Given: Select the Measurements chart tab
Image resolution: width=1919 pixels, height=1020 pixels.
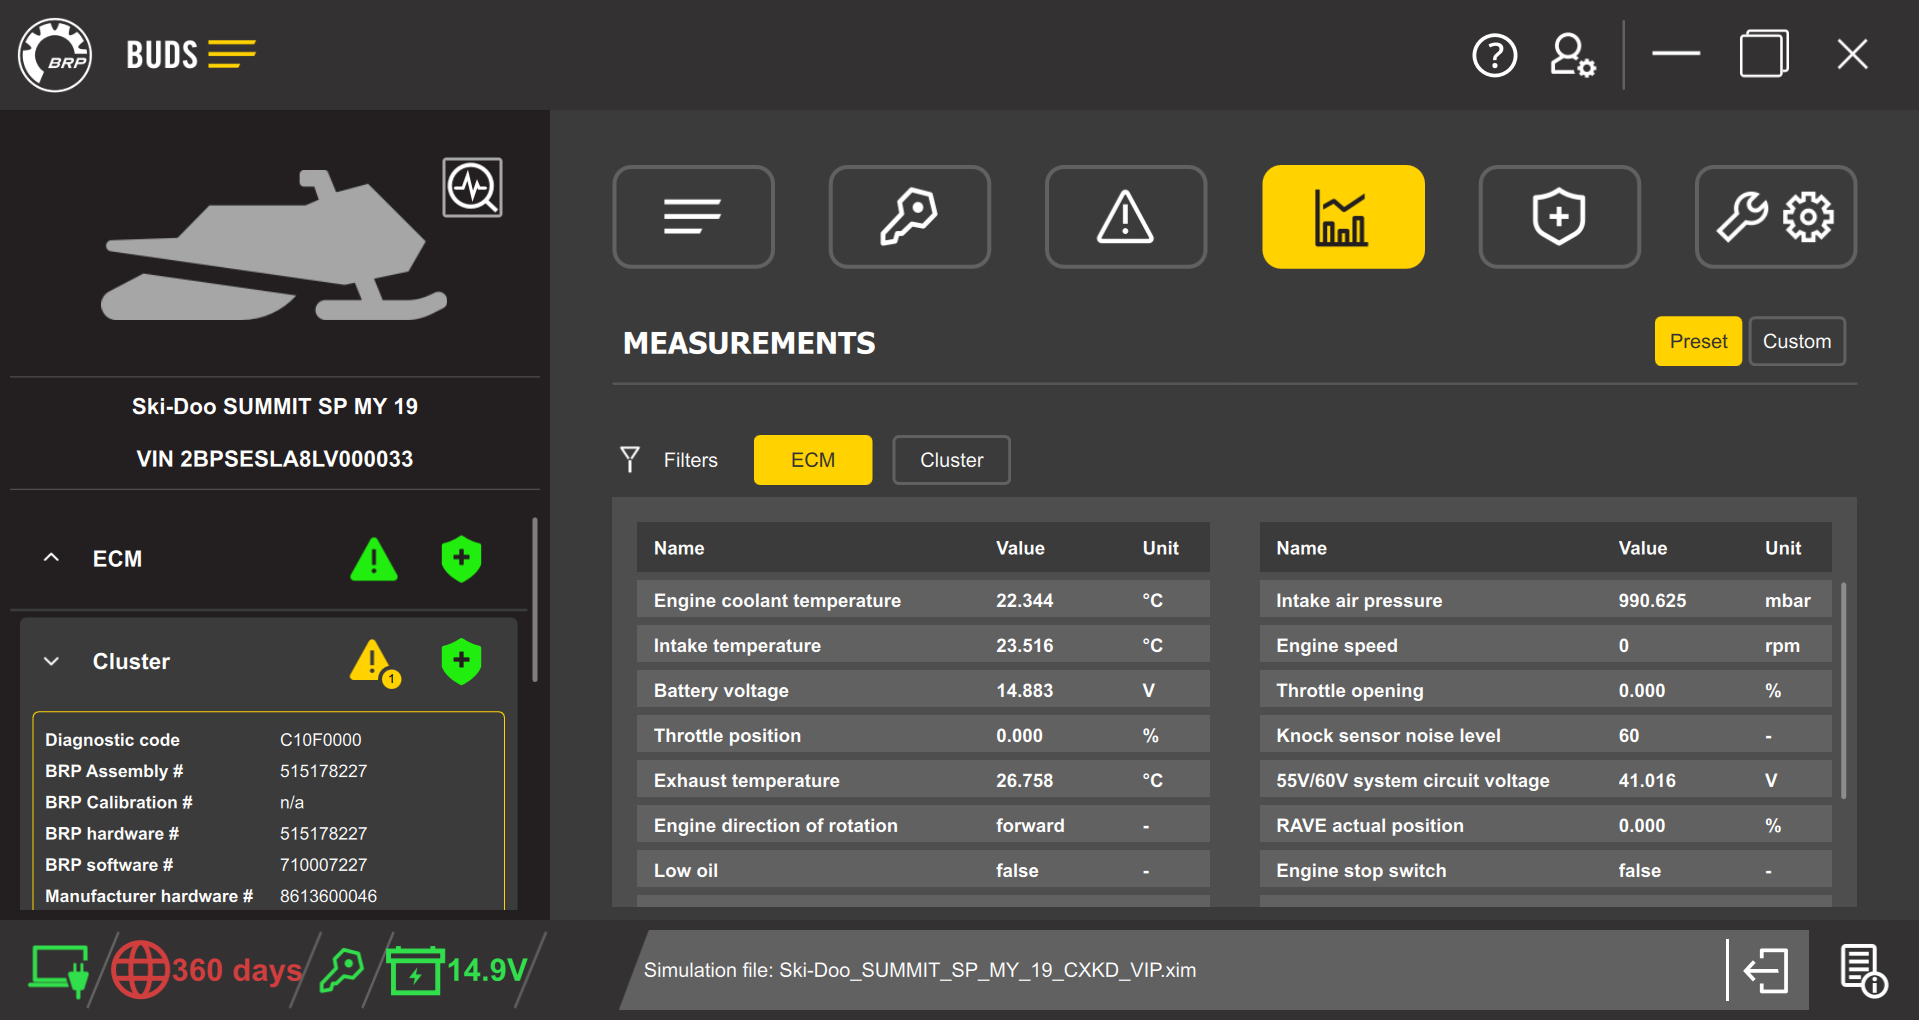Looking at the screenshot, I should point(1342,217).
